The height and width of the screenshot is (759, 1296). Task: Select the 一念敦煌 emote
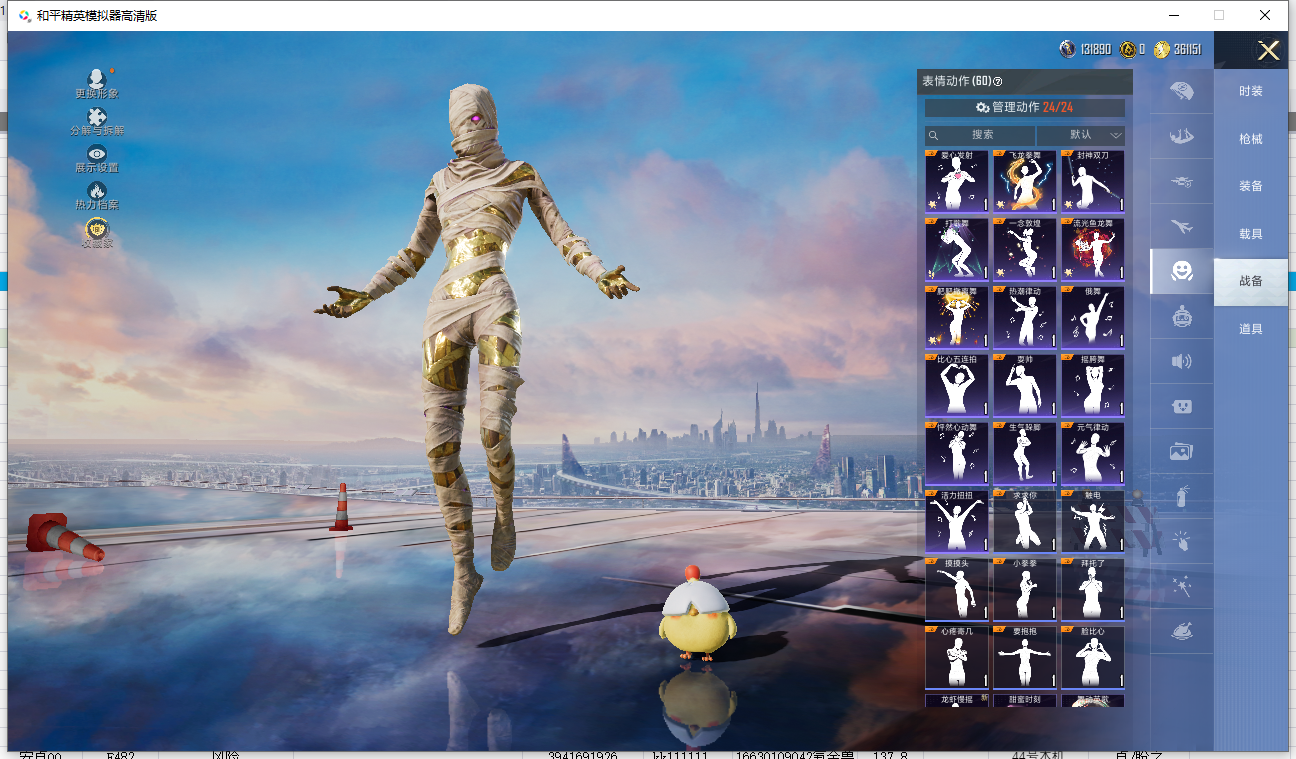[1025, 249]
